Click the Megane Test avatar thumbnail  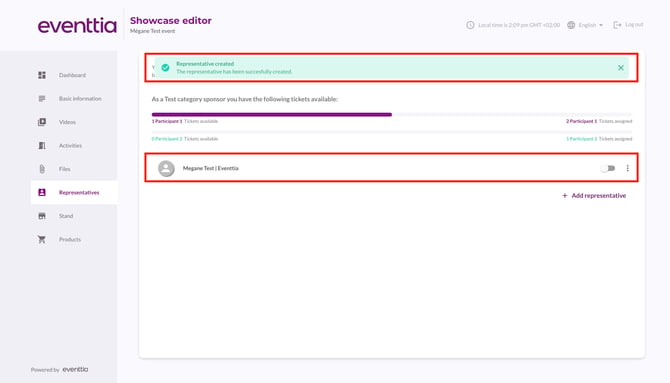(166, 168)
